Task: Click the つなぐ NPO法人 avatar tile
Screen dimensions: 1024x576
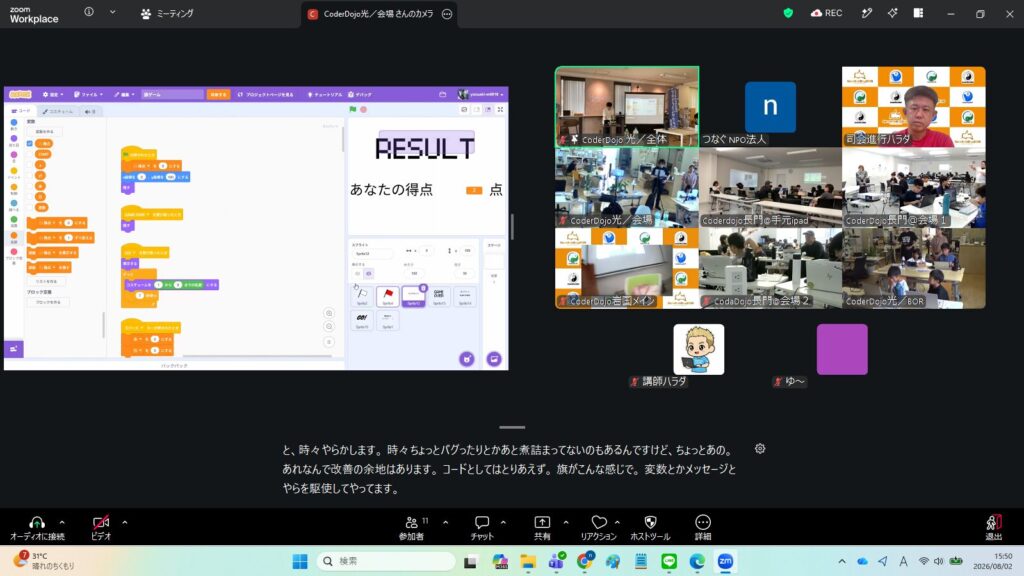Action: click(771, 106)
